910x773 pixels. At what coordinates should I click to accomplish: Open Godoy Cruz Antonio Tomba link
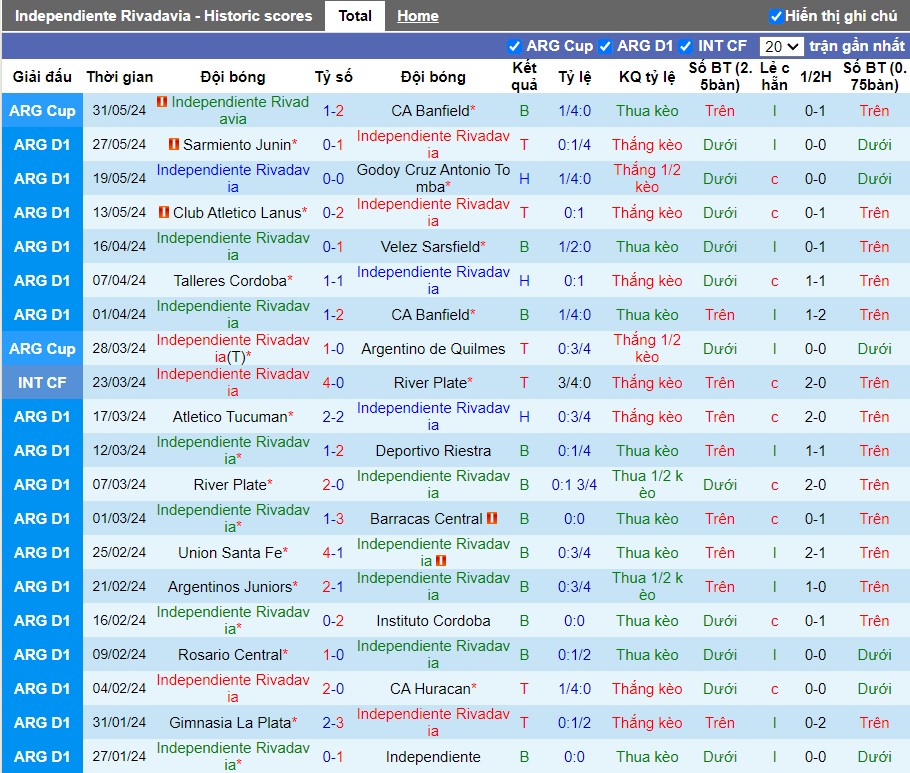pyautogui.click(x=433, y=178)
